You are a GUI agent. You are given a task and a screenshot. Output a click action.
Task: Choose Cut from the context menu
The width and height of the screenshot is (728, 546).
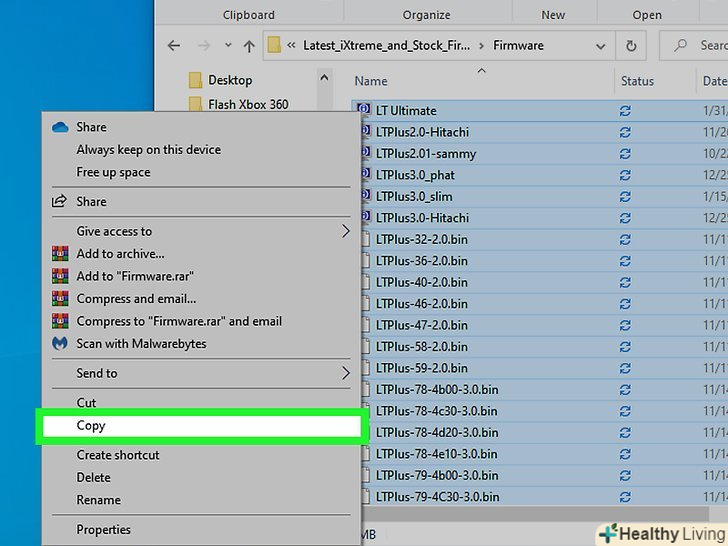click(87, 403)
